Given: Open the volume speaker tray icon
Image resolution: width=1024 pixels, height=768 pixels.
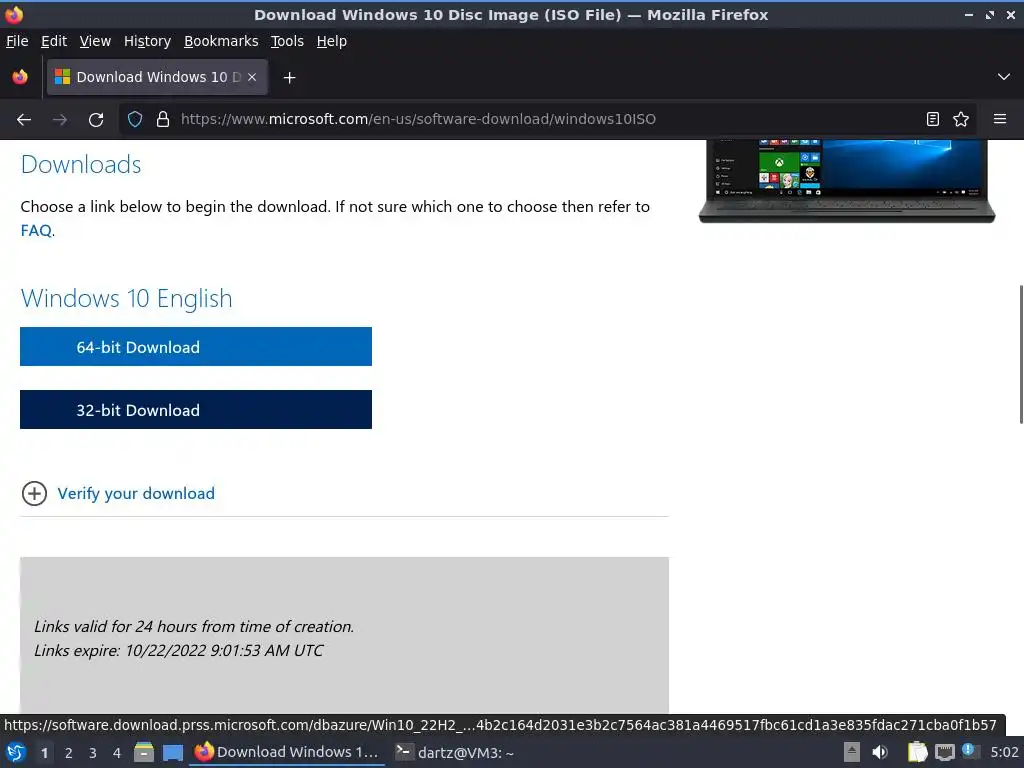Looking at the screenshot, I should click(880, 752).
